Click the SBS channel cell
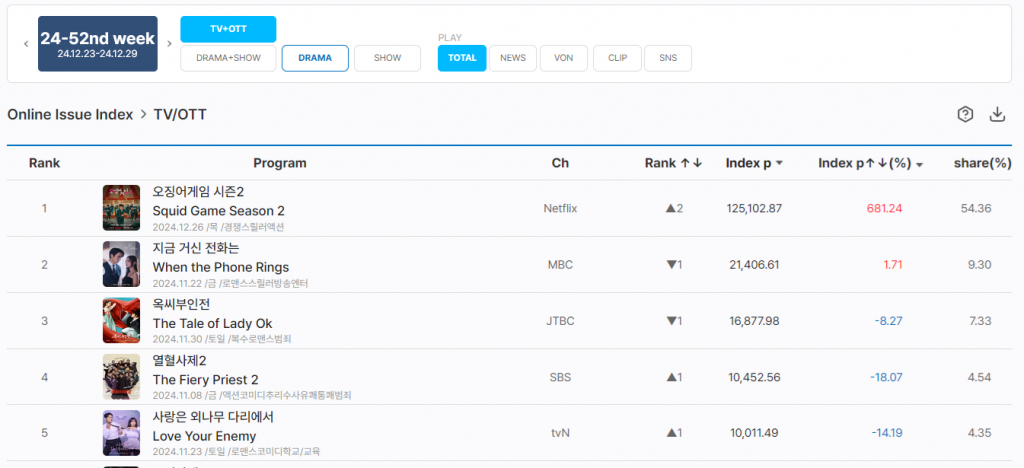1024x468 pixels. tap(560, 377)
